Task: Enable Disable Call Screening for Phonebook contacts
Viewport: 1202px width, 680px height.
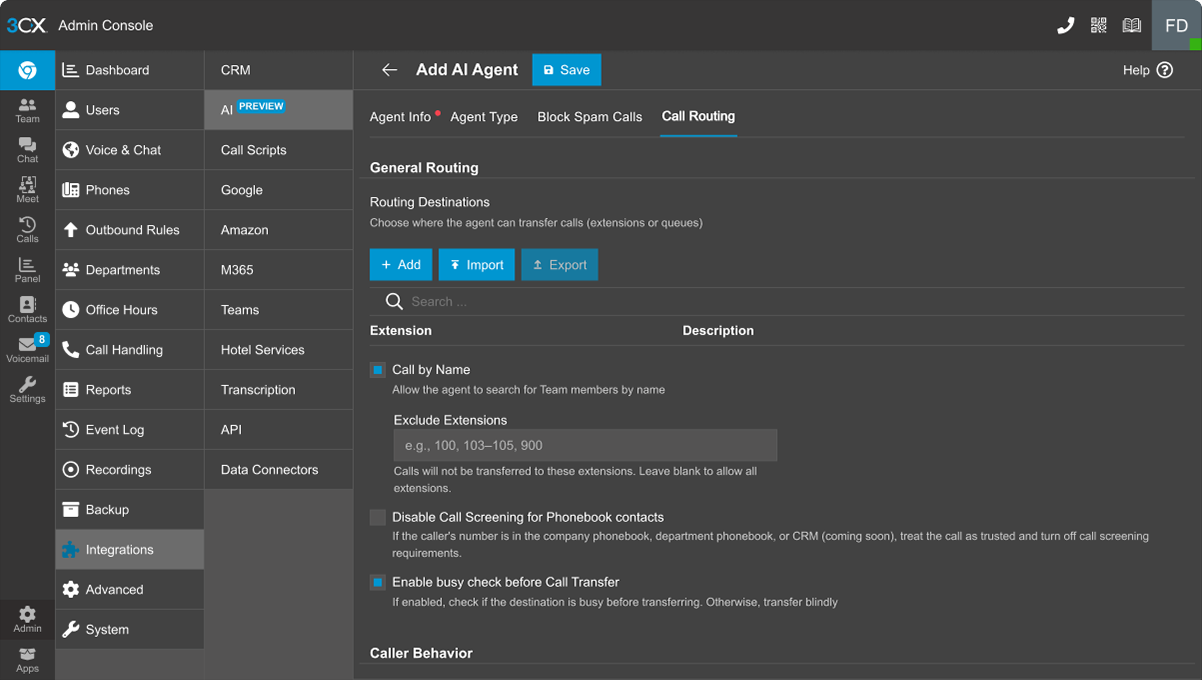Action: click(x=378, y=517)
